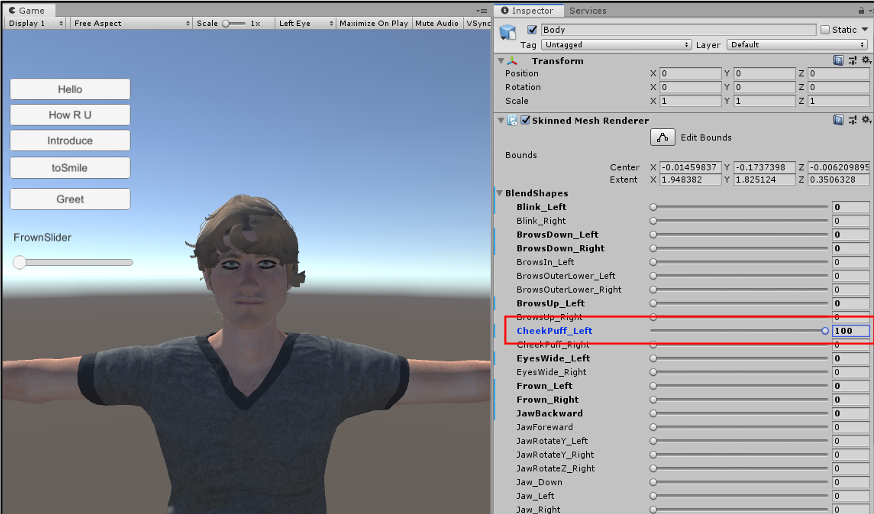Click the FrownSlider track in game view
Viewport: 874px width, 514px height.
(73, 262)
